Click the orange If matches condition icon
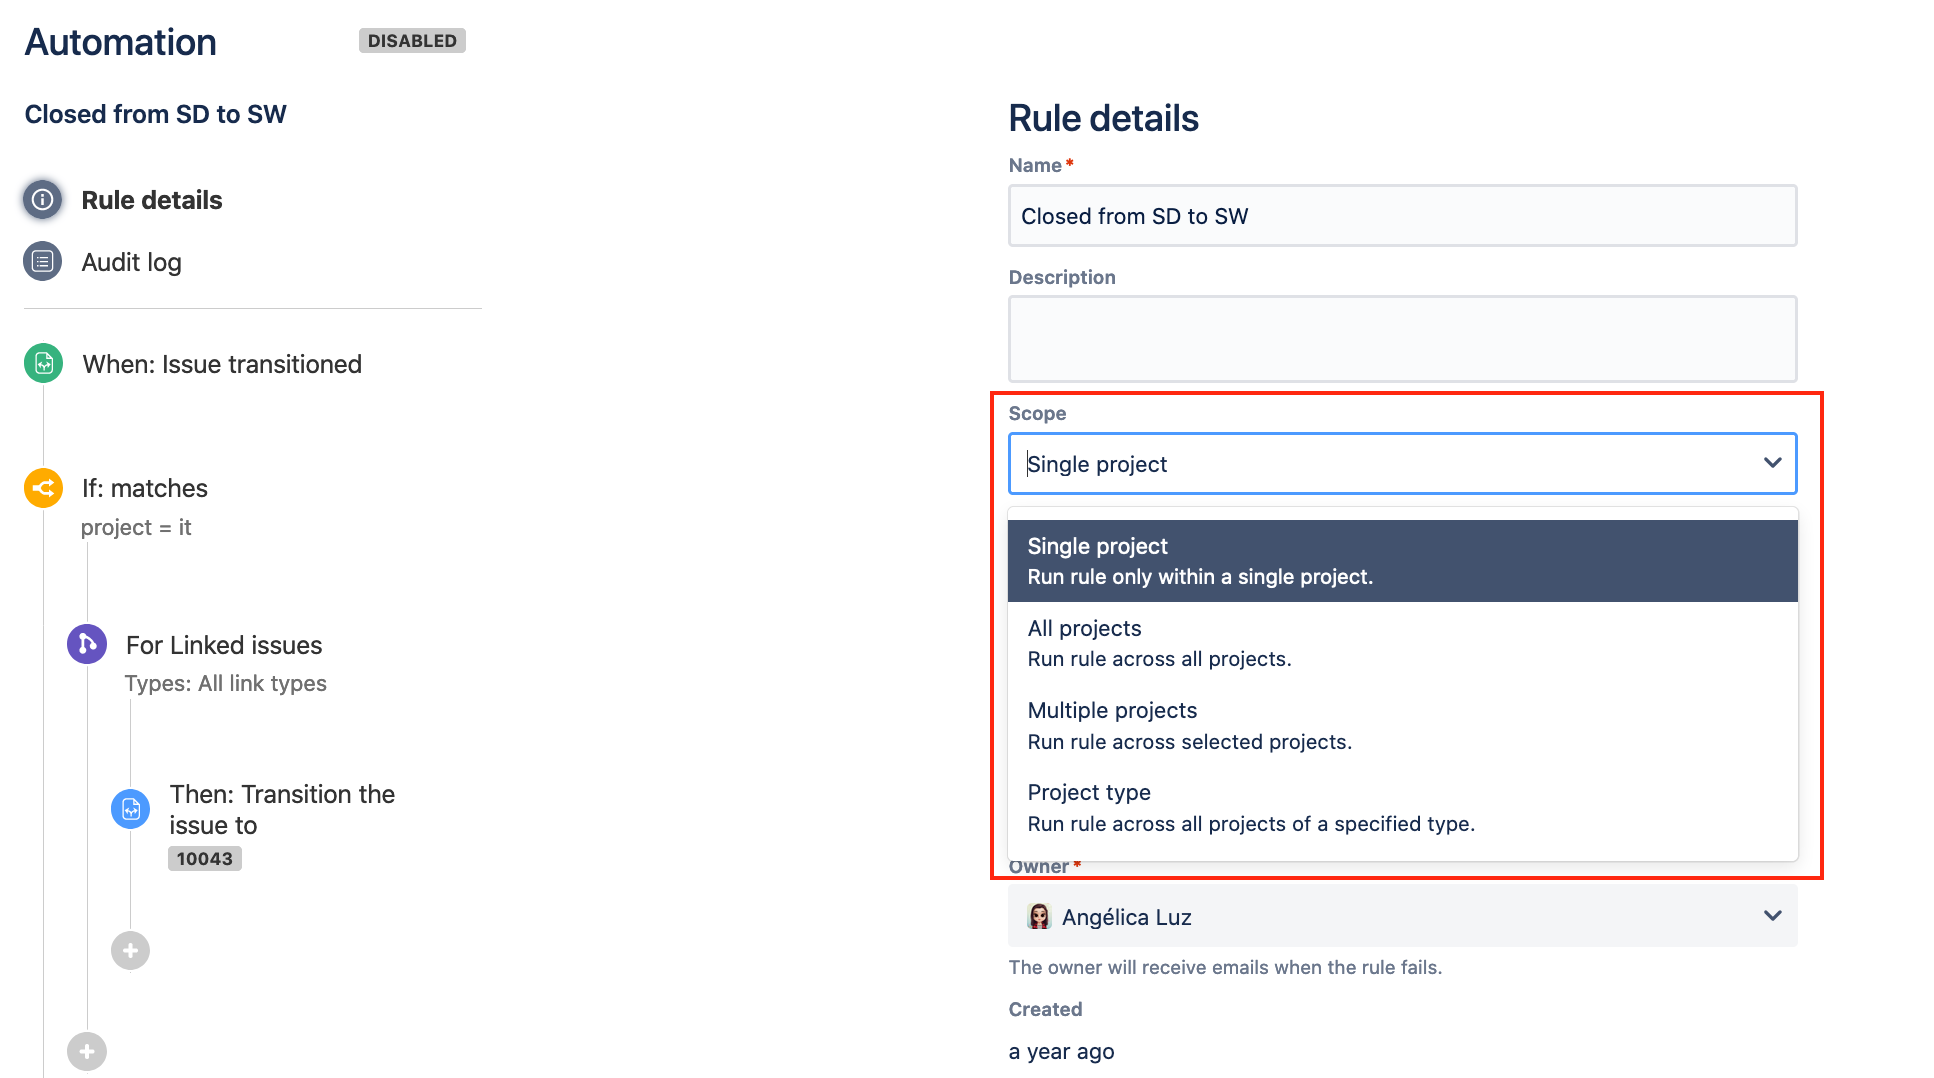 coord(44,488)
